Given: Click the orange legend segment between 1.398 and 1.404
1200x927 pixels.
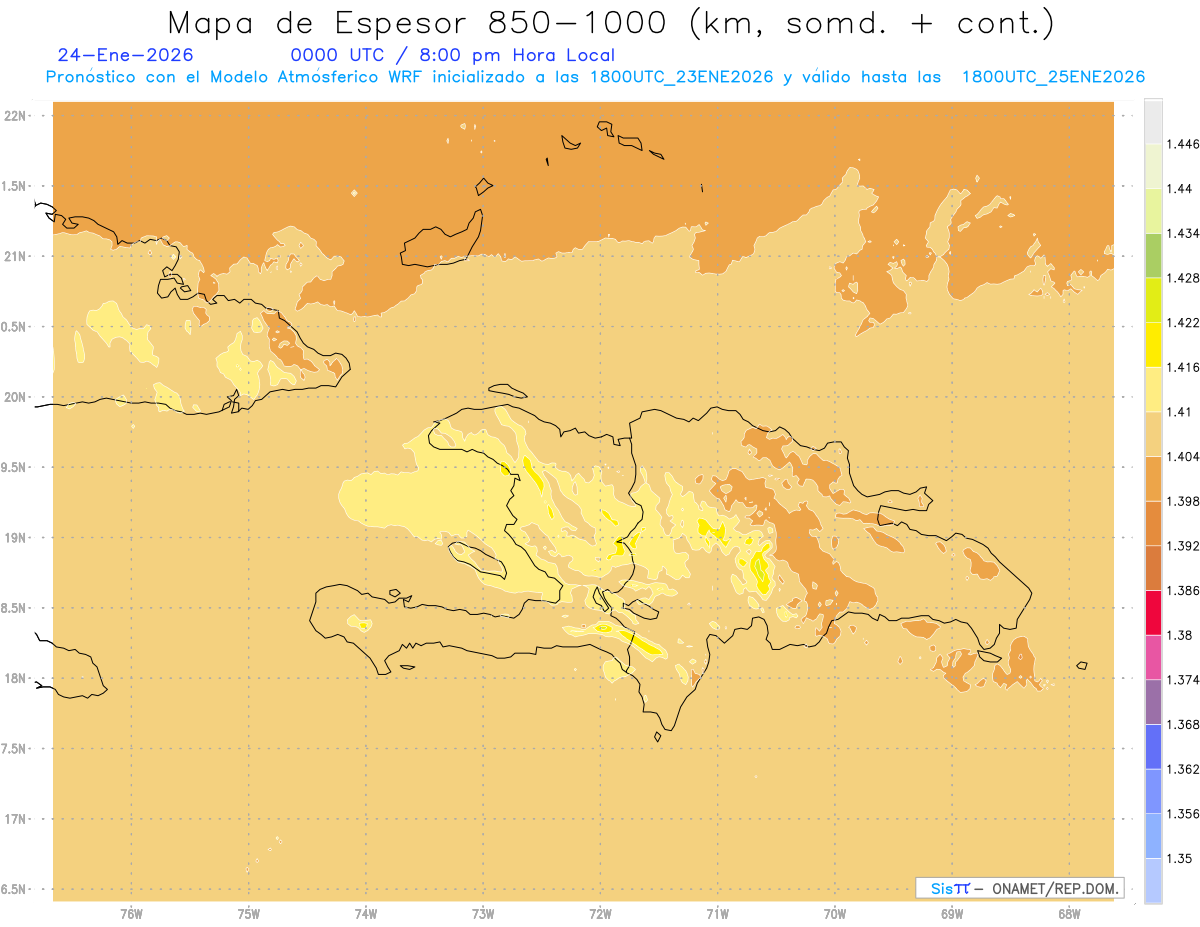Looking at the screenshot, I should (x=1153, y=478).
